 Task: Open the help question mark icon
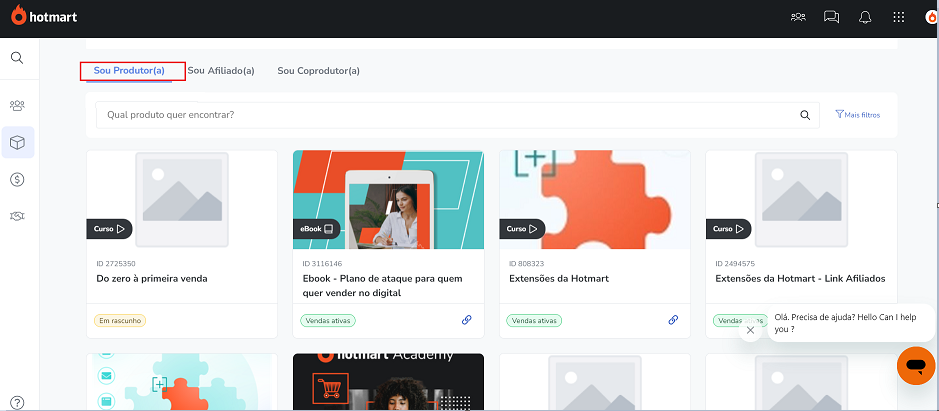[x=17, y=402]
